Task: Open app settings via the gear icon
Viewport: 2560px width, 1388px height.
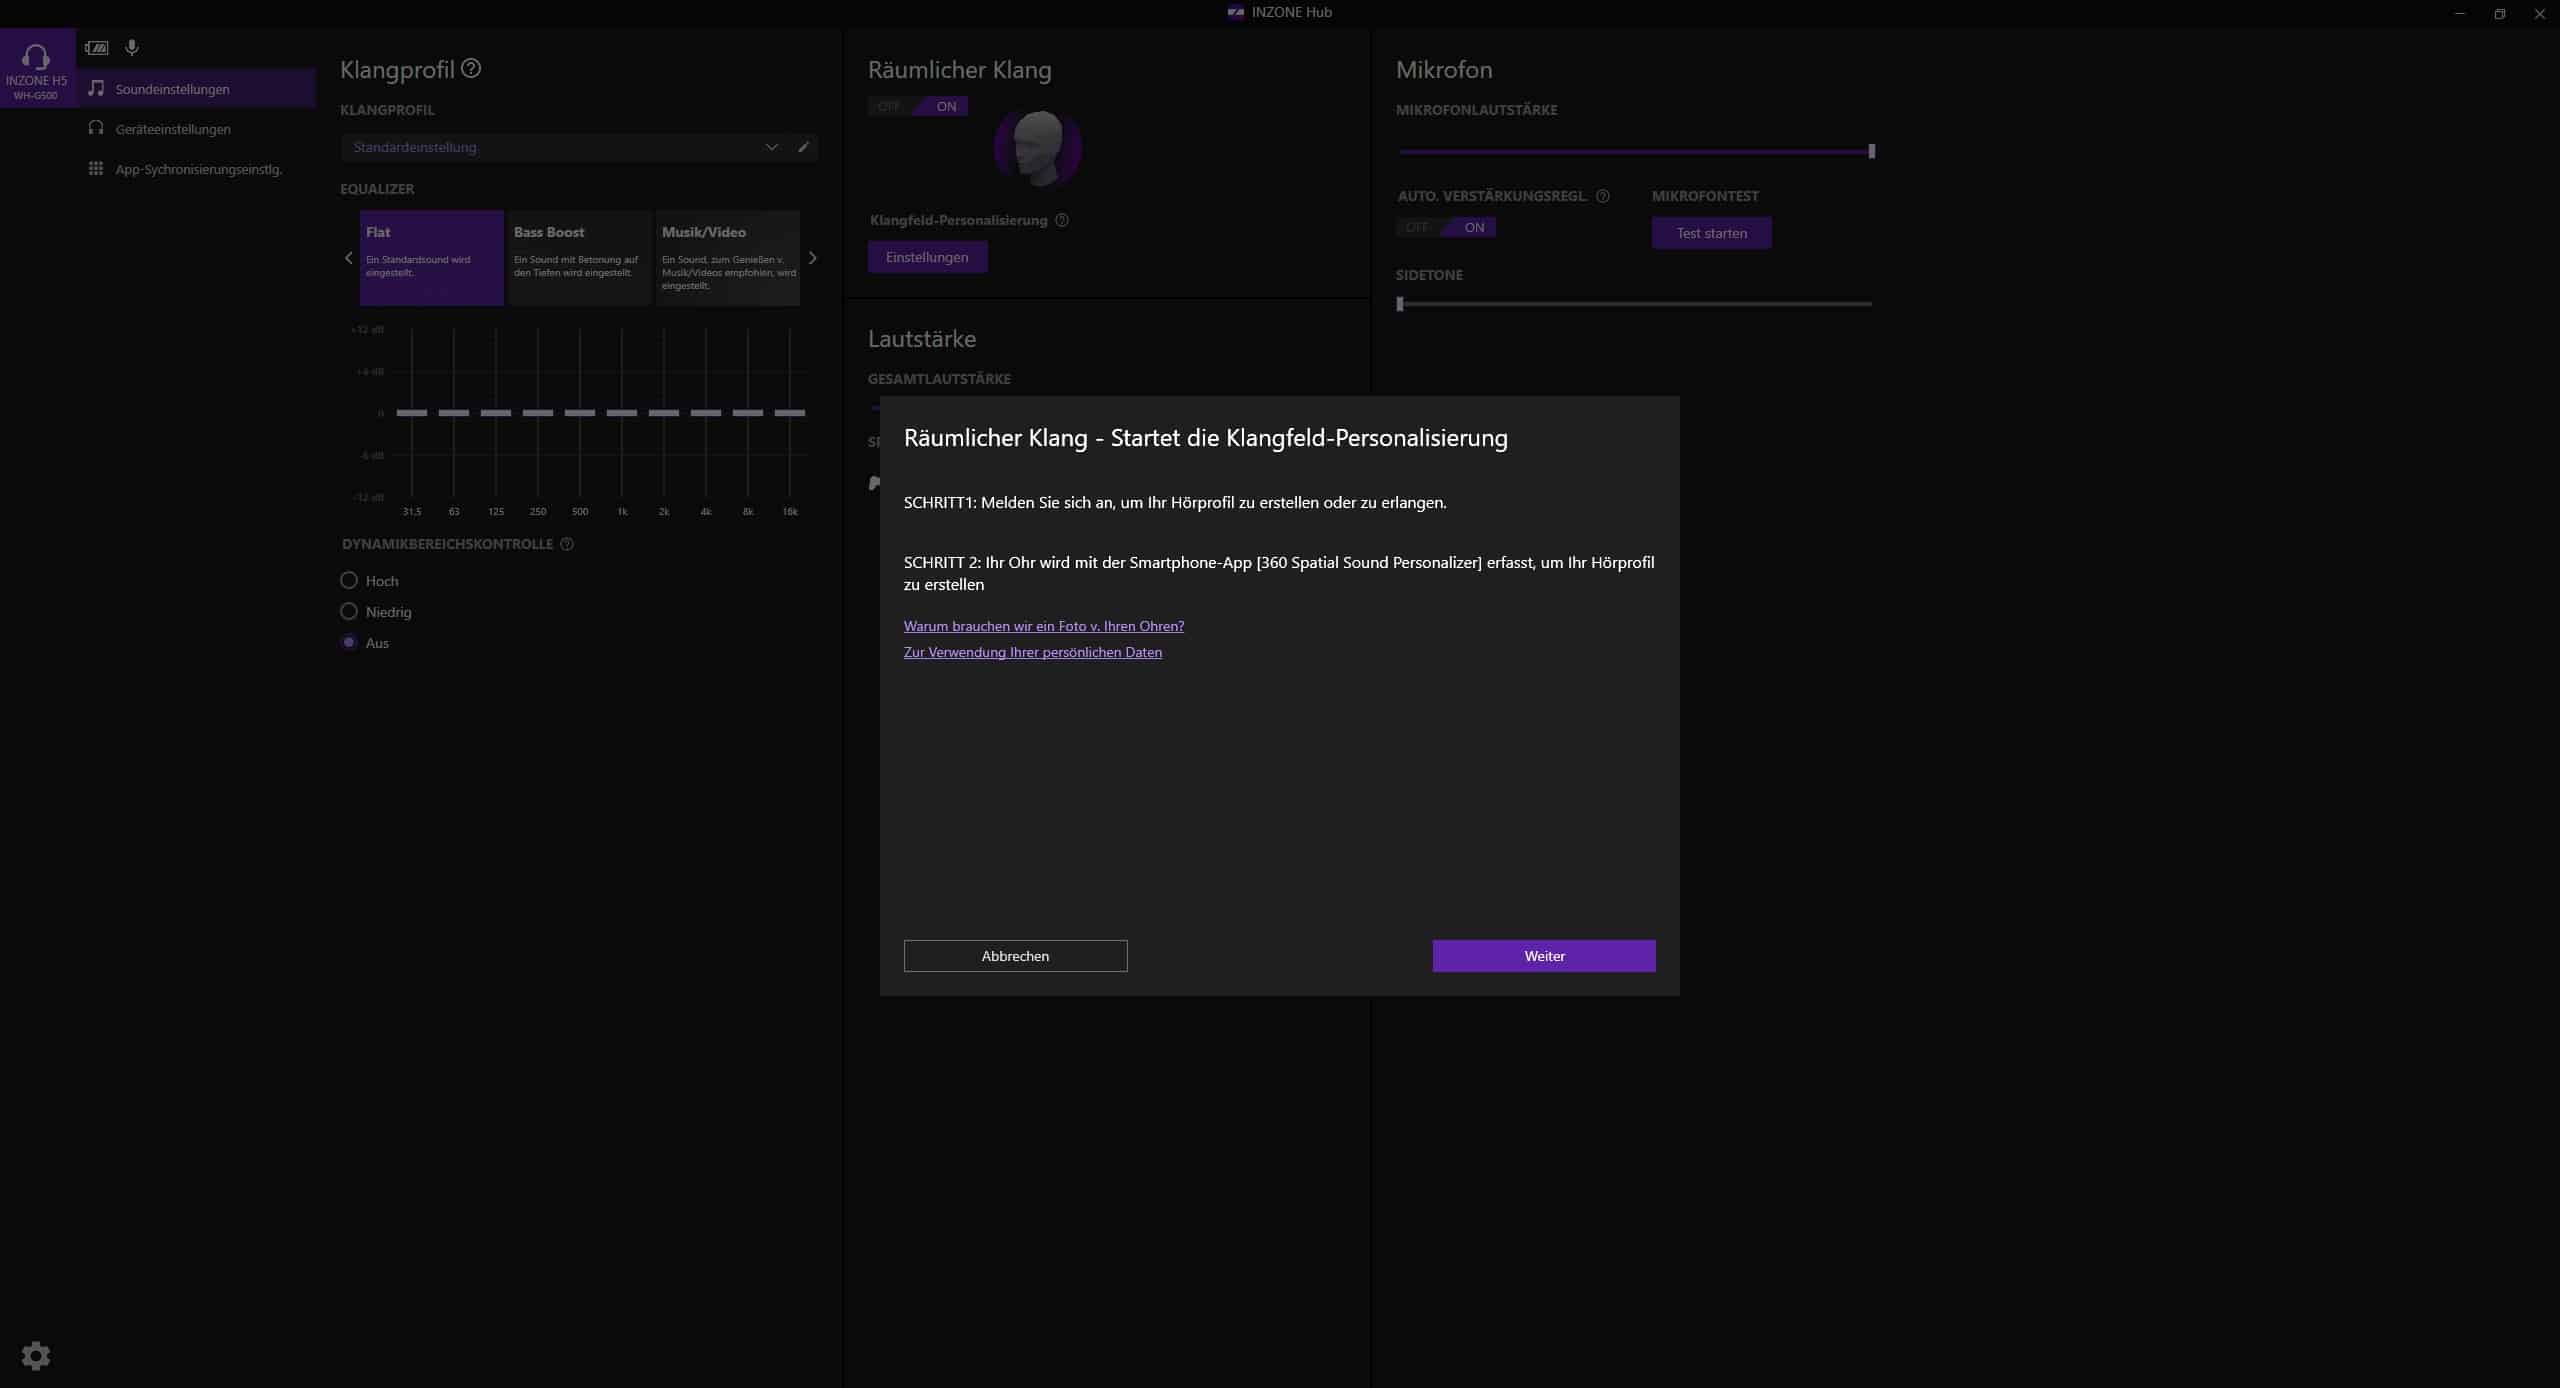Action: pos(36,1356)
